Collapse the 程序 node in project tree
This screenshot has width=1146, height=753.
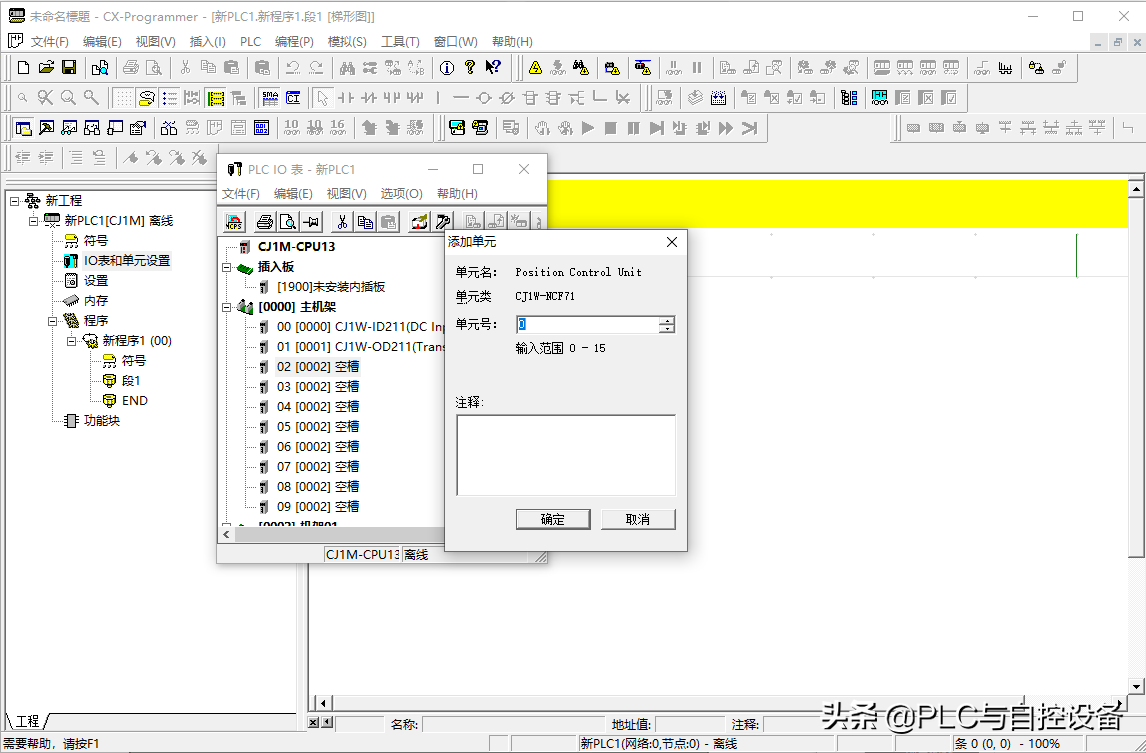(x=53, y=321)
